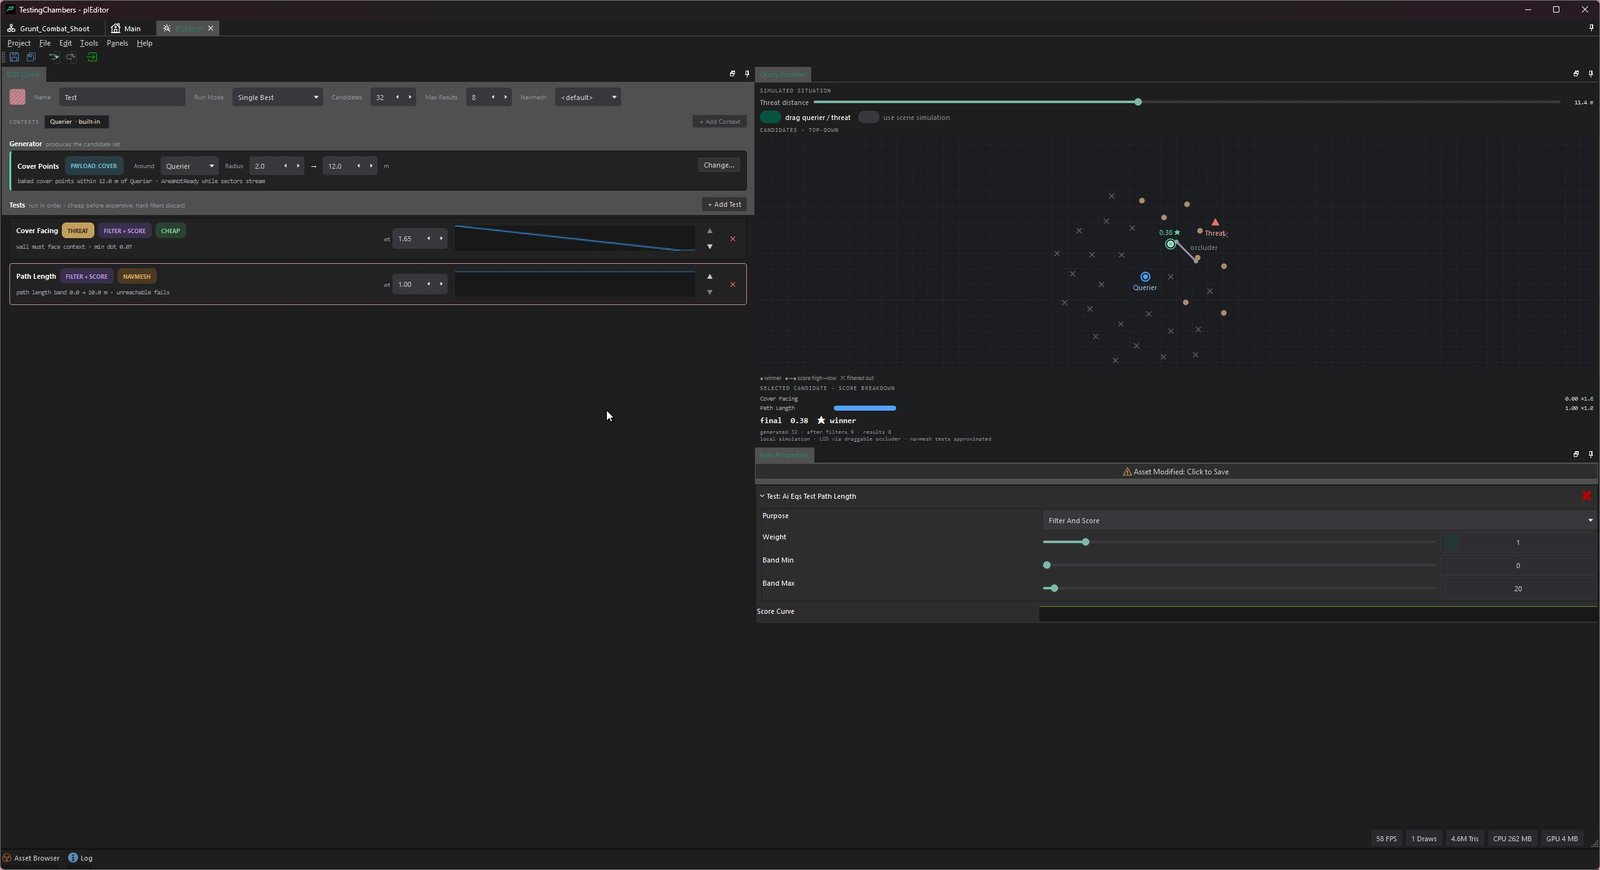Float the Query Preview panel window
This screenshot has height=870, width=1600.
(1576, 74)
